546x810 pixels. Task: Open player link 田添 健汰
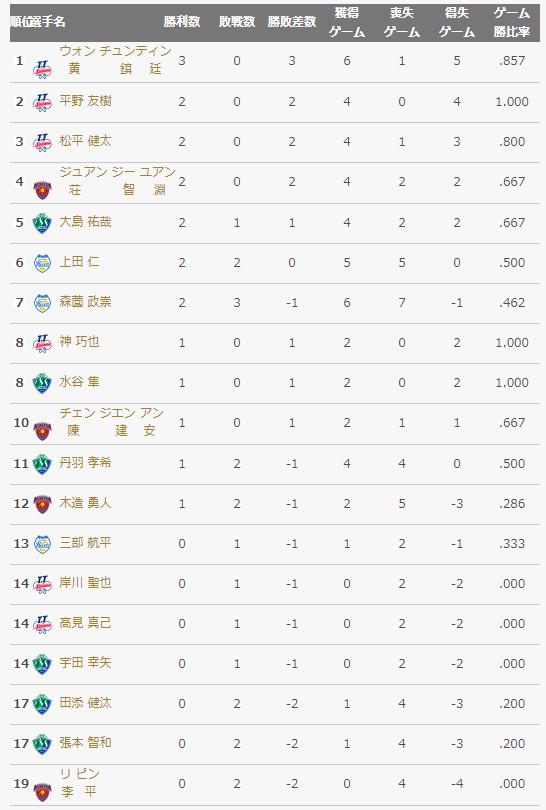pos(85,702)
